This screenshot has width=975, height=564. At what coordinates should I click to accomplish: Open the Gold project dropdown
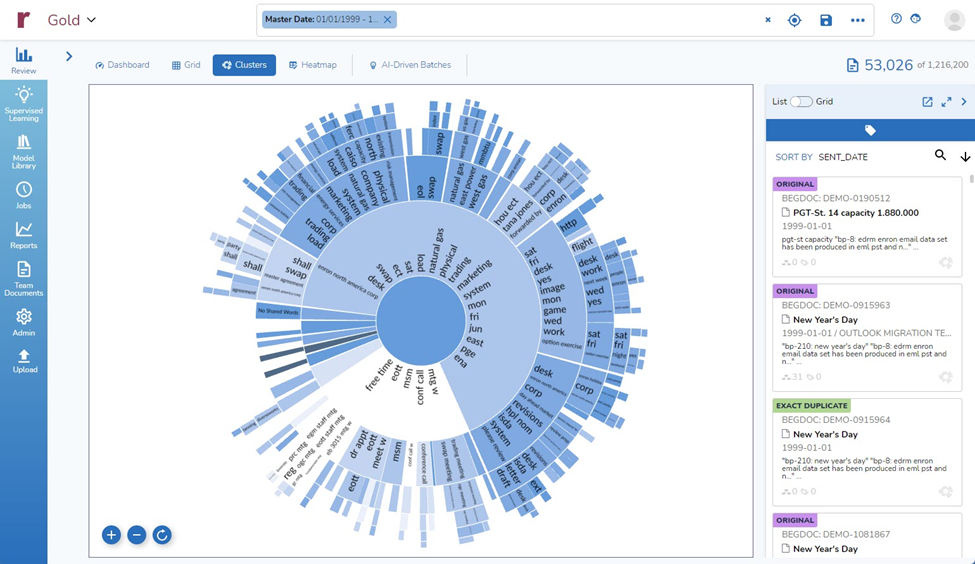72,20
